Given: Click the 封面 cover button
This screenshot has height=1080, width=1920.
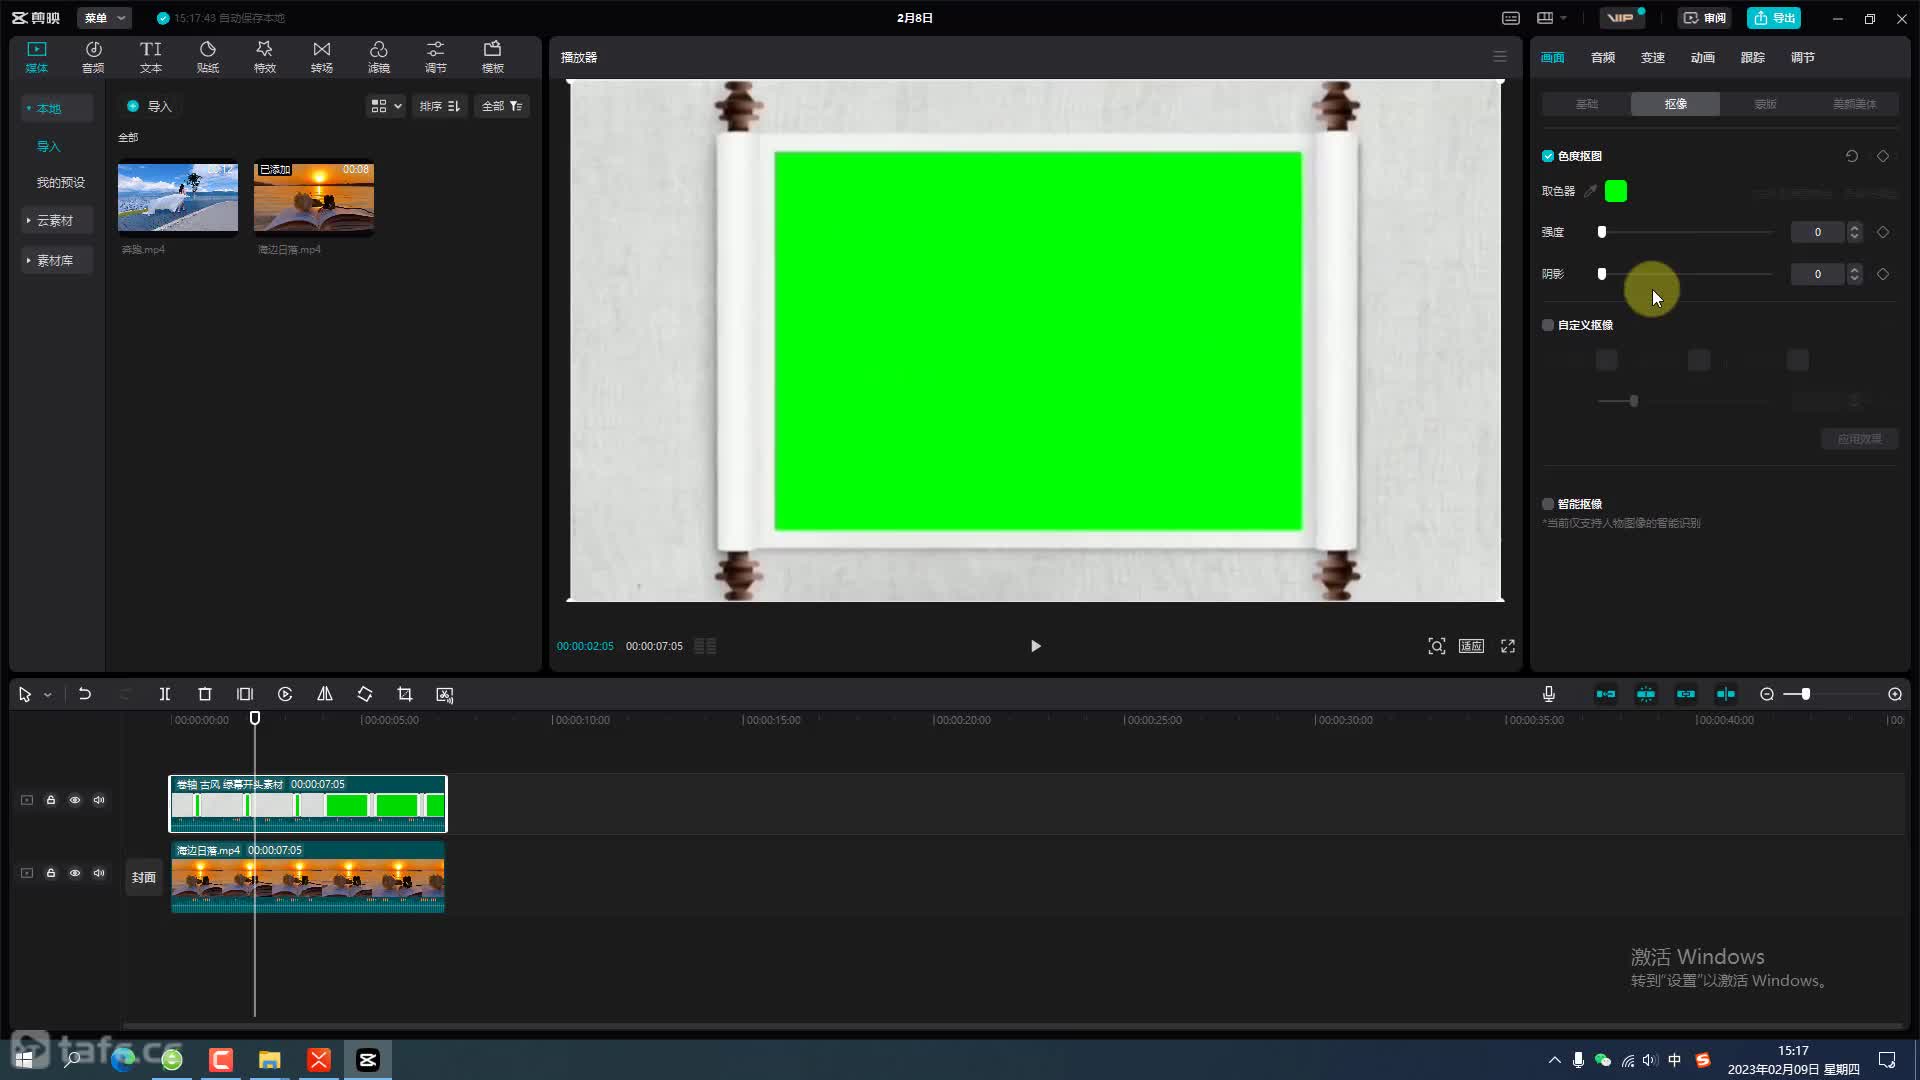Looking at the screenshot, I should pos(144,877).
